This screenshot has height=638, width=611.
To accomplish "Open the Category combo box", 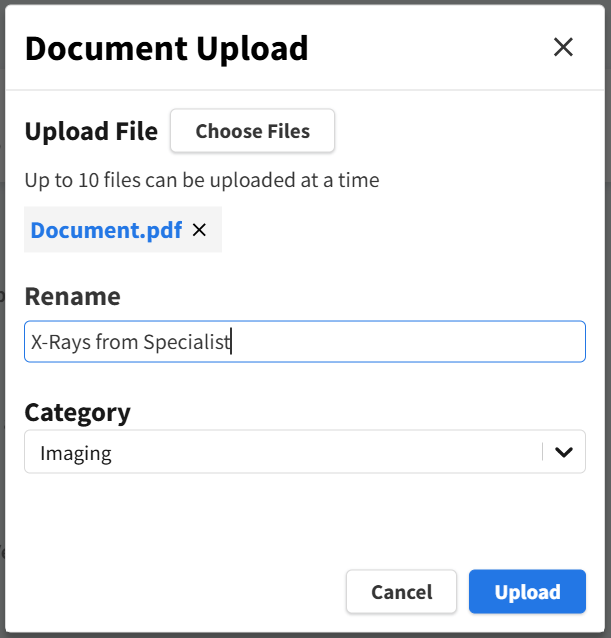I will (290, 452).
